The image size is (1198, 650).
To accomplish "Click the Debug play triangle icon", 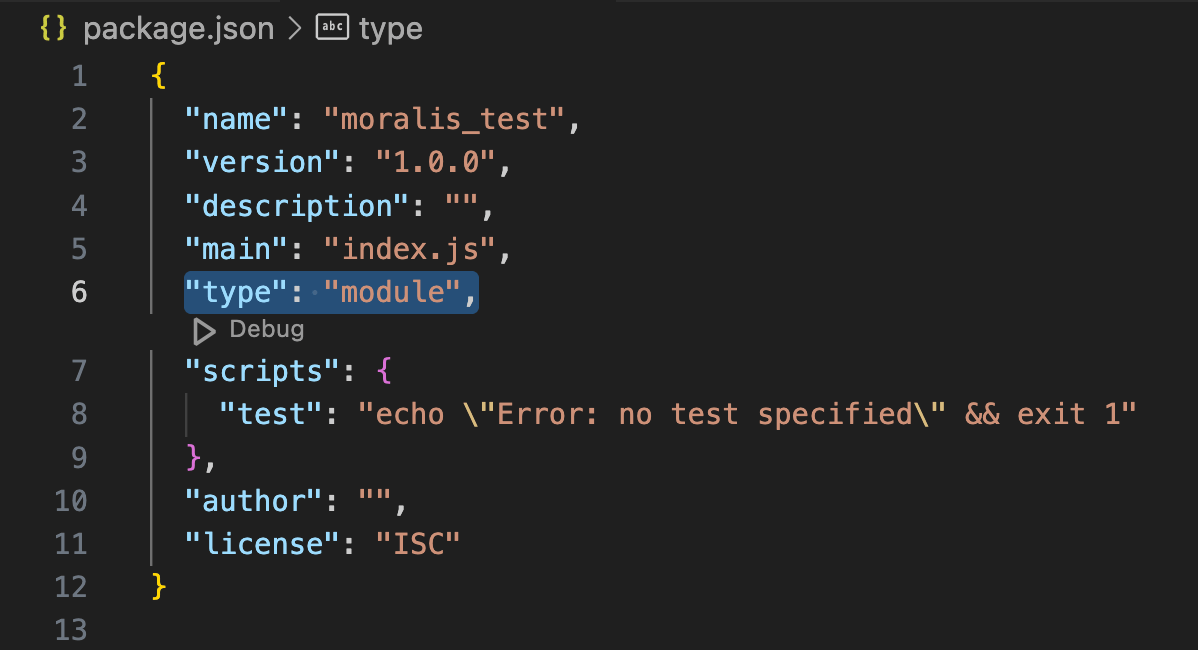I will click(x=204, y=331).
